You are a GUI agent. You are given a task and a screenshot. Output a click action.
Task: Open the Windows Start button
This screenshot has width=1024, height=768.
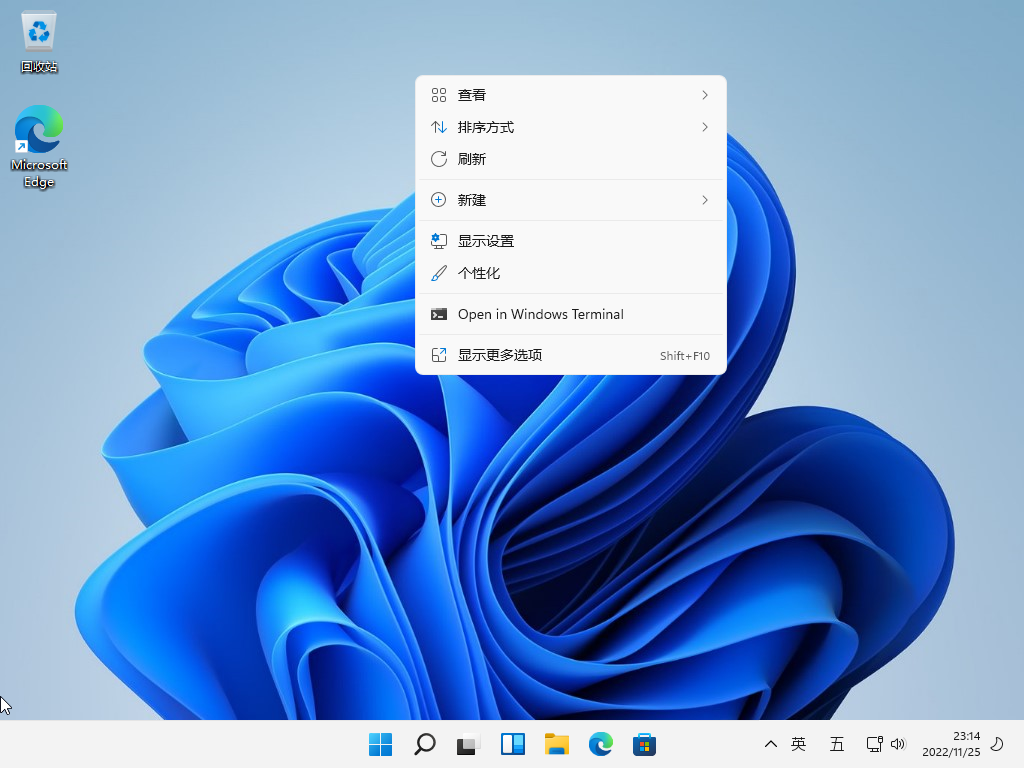pos(381,744)
